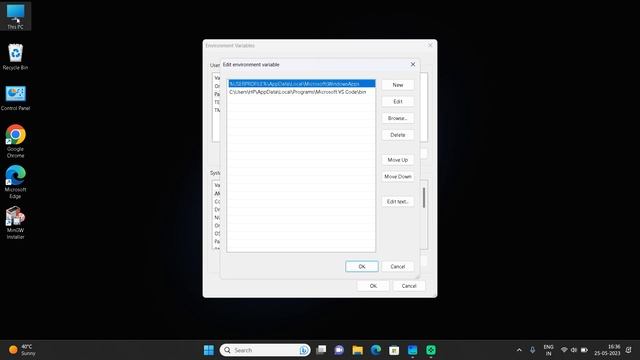Select the %USERPROFILE% WindowsApps path entry
This screenshot has width=640, height=360.
301,84
